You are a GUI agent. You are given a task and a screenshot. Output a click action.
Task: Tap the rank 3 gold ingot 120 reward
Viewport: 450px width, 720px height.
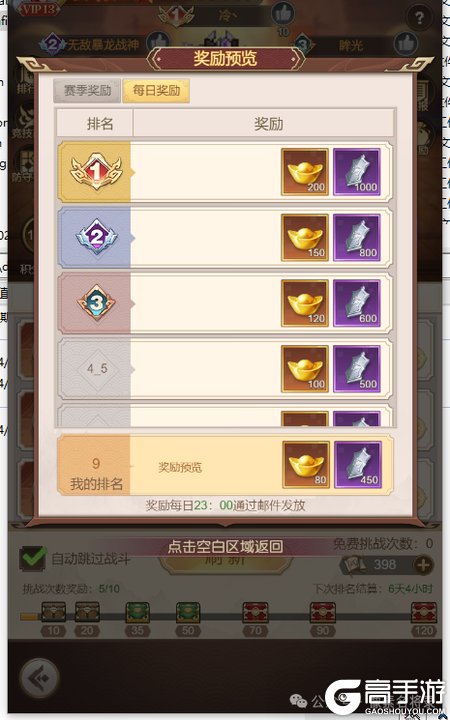click(x=305, y=303)
